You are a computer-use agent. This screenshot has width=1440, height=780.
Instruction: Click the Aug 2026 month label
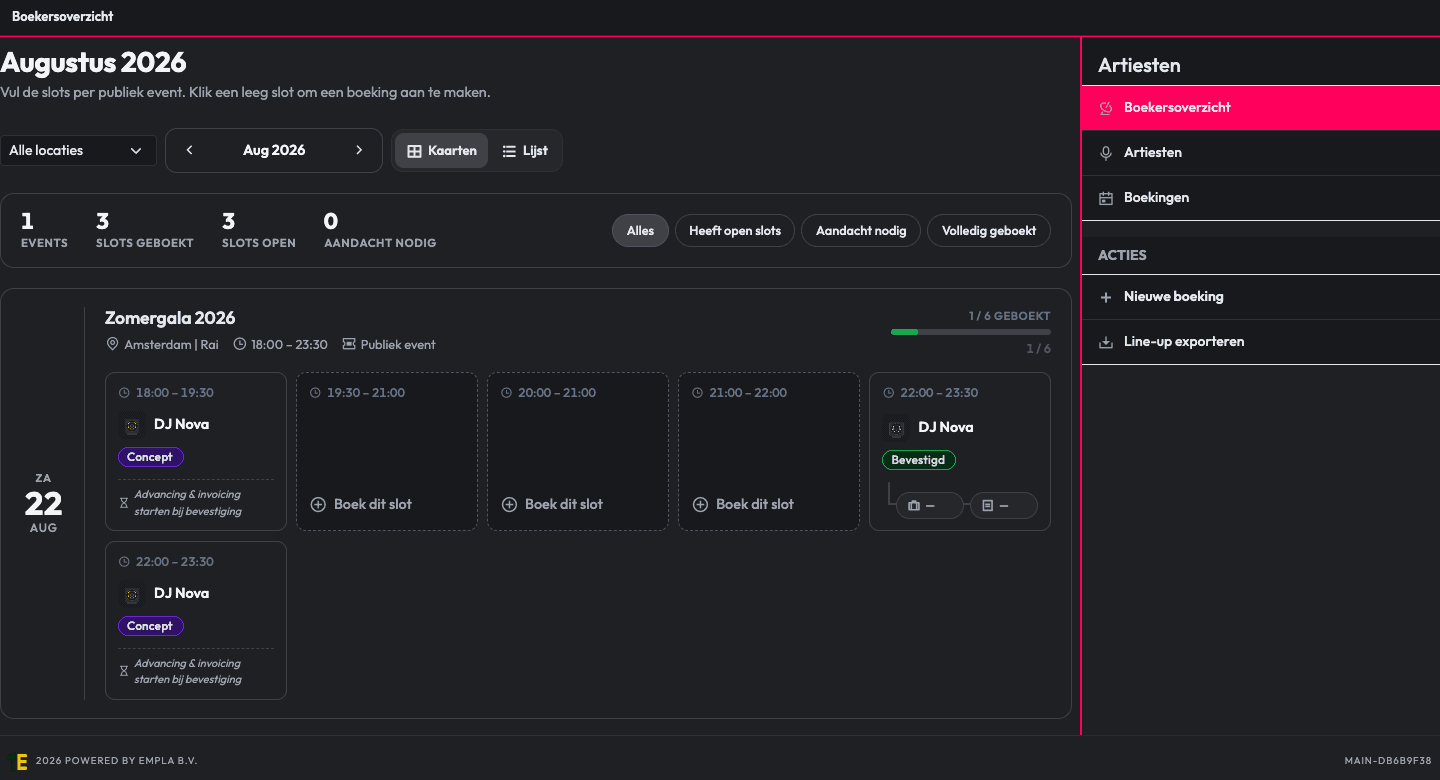(x=274, y=150)
